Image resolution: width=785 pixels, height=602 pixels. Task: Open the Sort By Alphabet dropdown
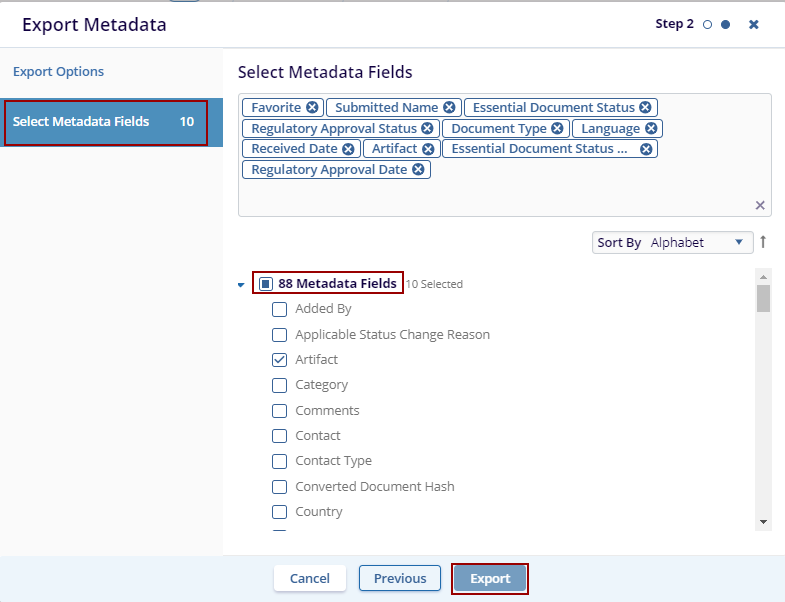coord(673,242)
